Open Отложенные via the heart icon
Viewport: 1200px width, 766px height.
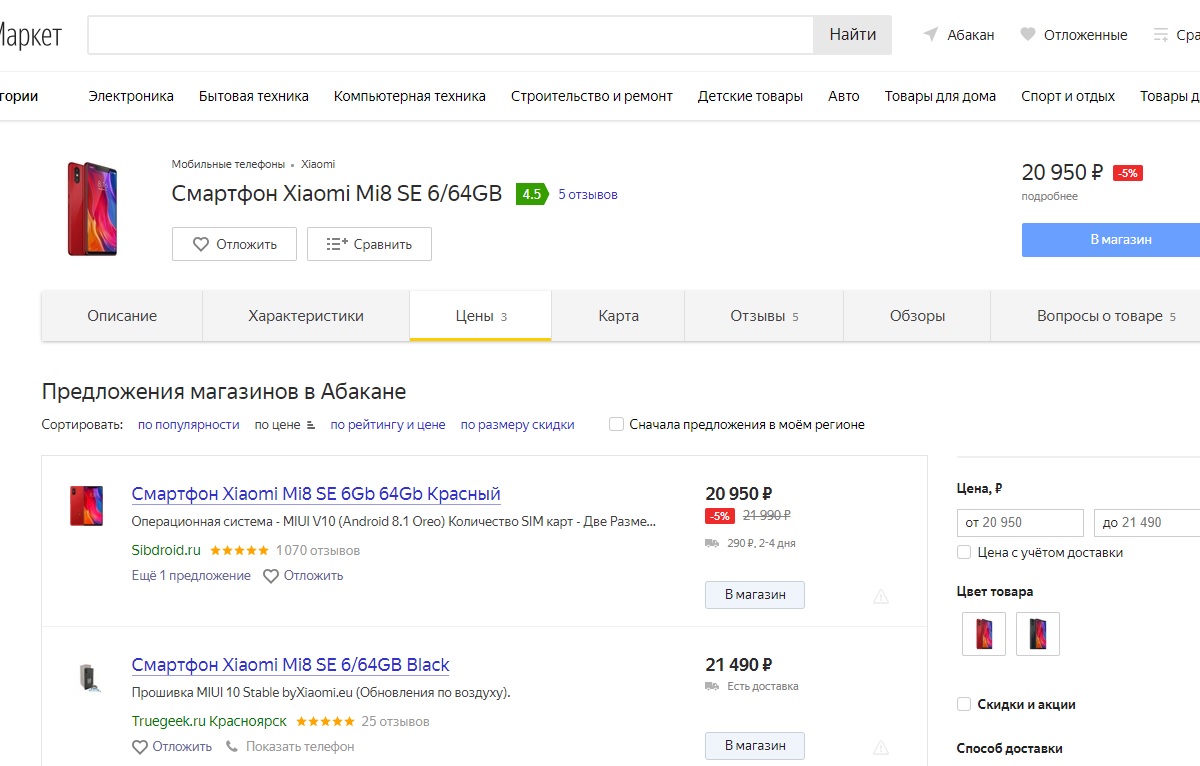[x=1027, y=35]
